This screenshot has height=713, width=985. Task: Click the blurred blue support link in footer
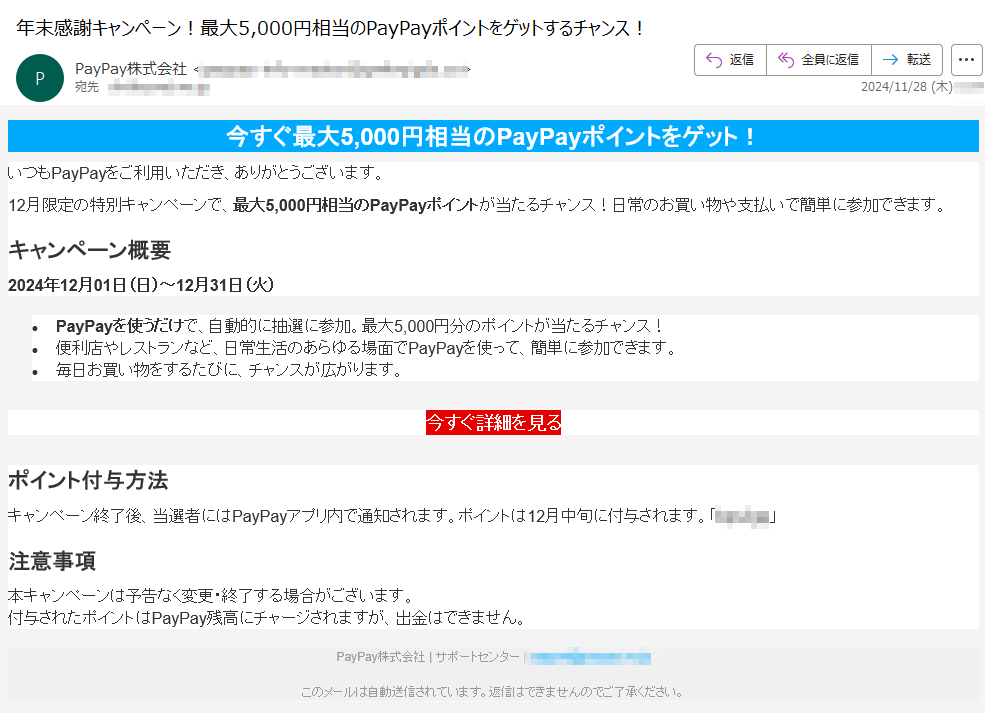(x=590, y=658)
